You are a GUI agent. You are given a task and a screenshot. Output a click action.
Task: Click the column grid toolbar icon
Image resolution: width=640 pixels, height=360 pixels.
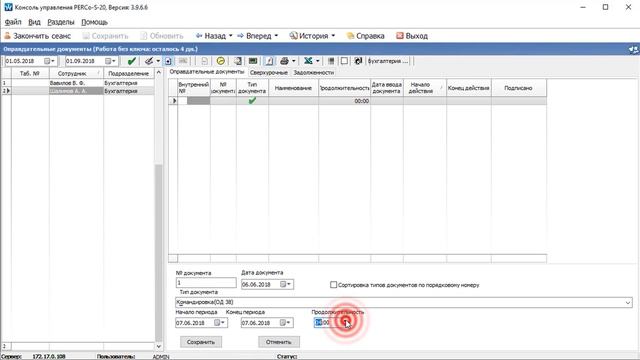tap(331, 61)
